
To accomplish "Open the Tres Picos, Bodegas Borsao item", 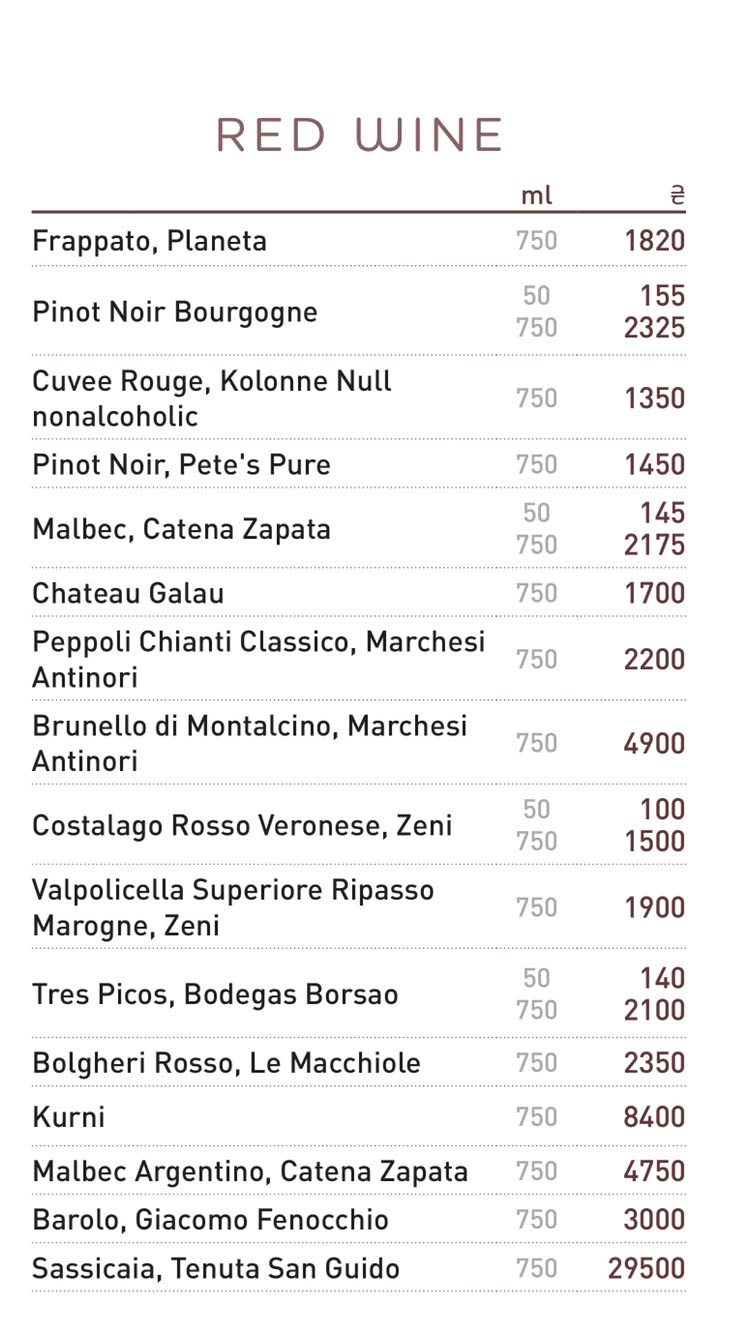I will (358, 994).
